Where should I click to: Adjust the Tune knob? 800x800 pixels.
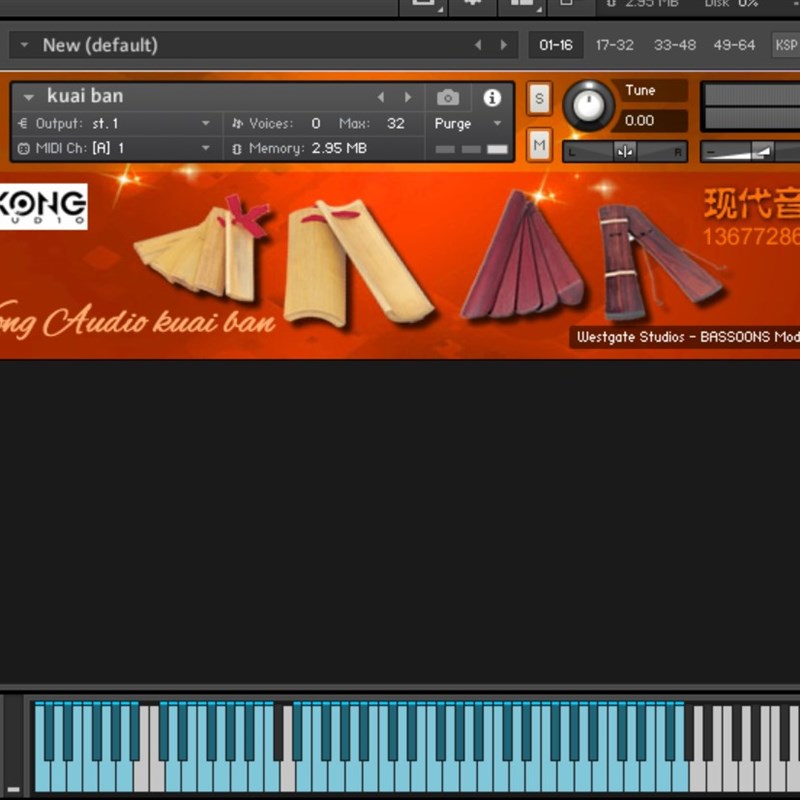coord(588,106)
